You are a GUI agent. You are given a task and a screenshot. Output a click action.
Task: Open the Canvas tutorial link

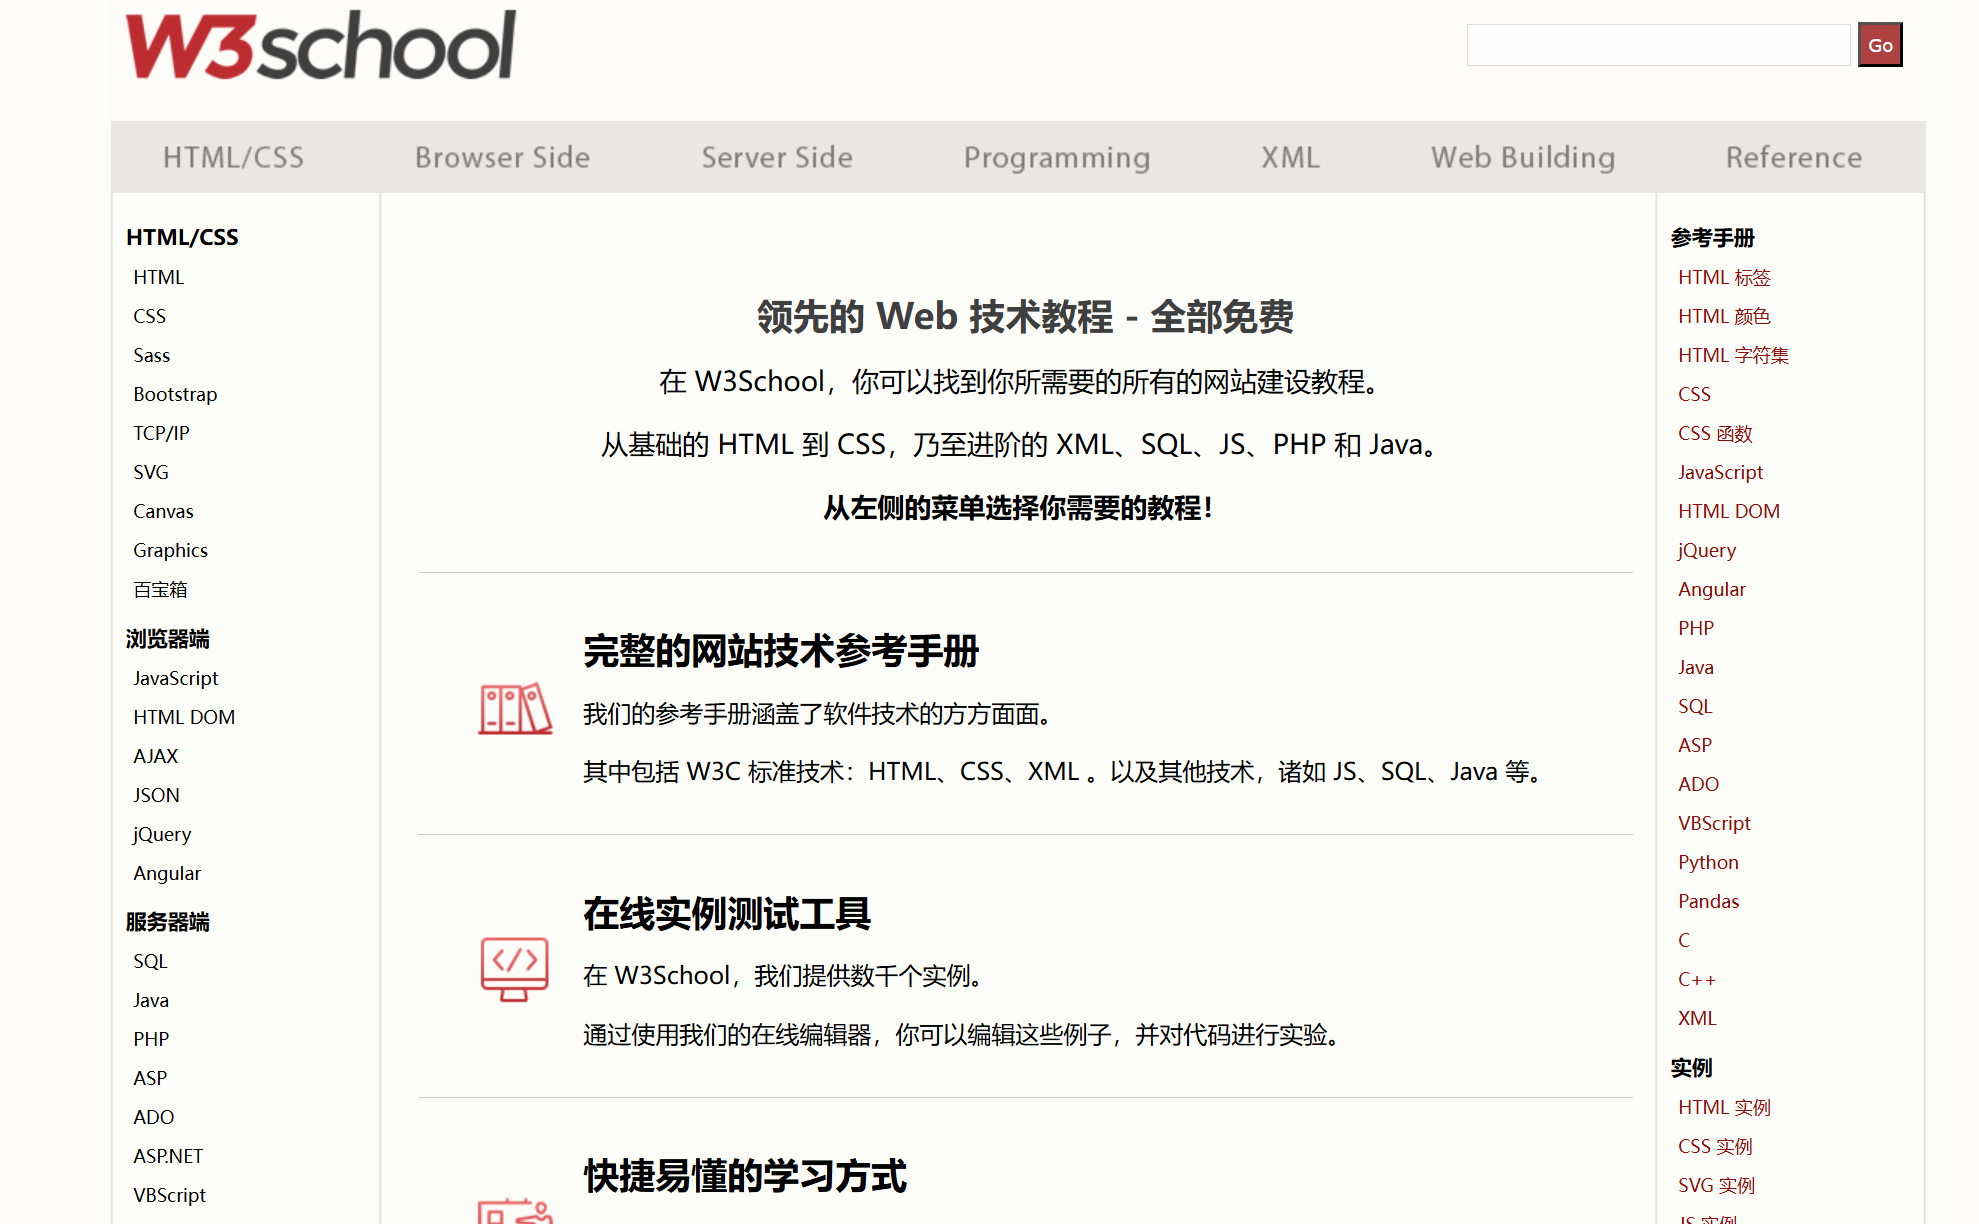[x=163, y=511]
